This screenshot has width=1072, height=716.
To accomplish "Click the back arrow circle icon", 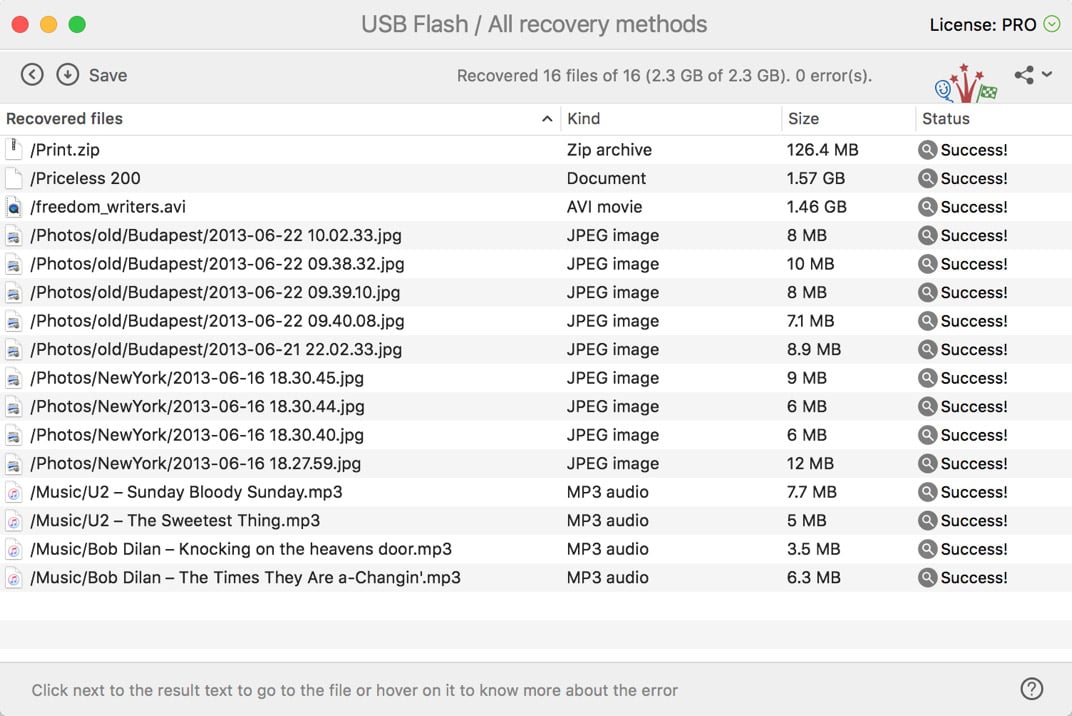I will [32, 74].
